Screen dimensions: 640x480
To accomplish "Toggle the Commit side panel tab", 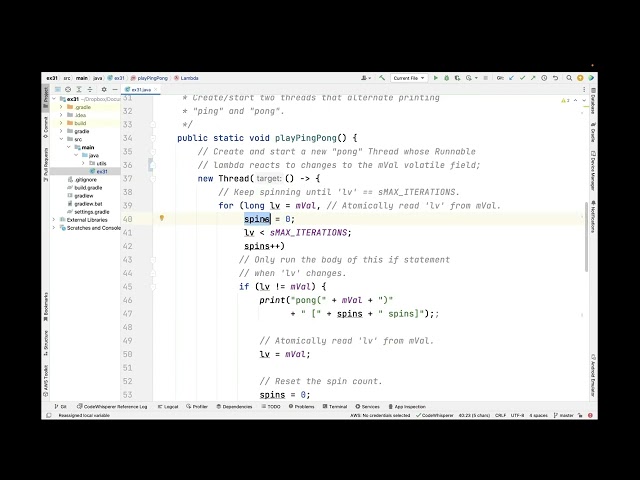I will click(46, 127).
